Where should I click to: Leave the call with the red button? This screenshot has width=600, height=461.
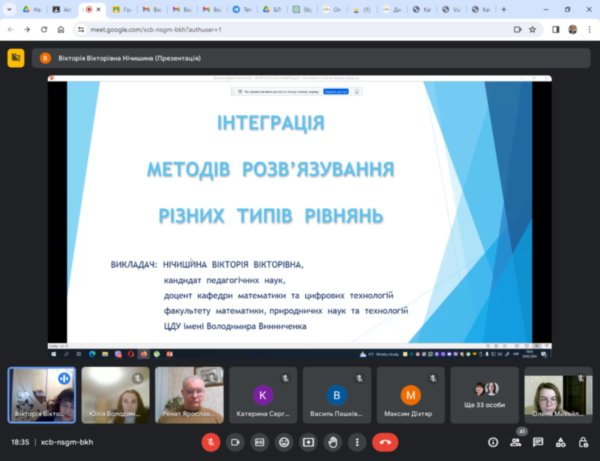[x=385, y=441]
